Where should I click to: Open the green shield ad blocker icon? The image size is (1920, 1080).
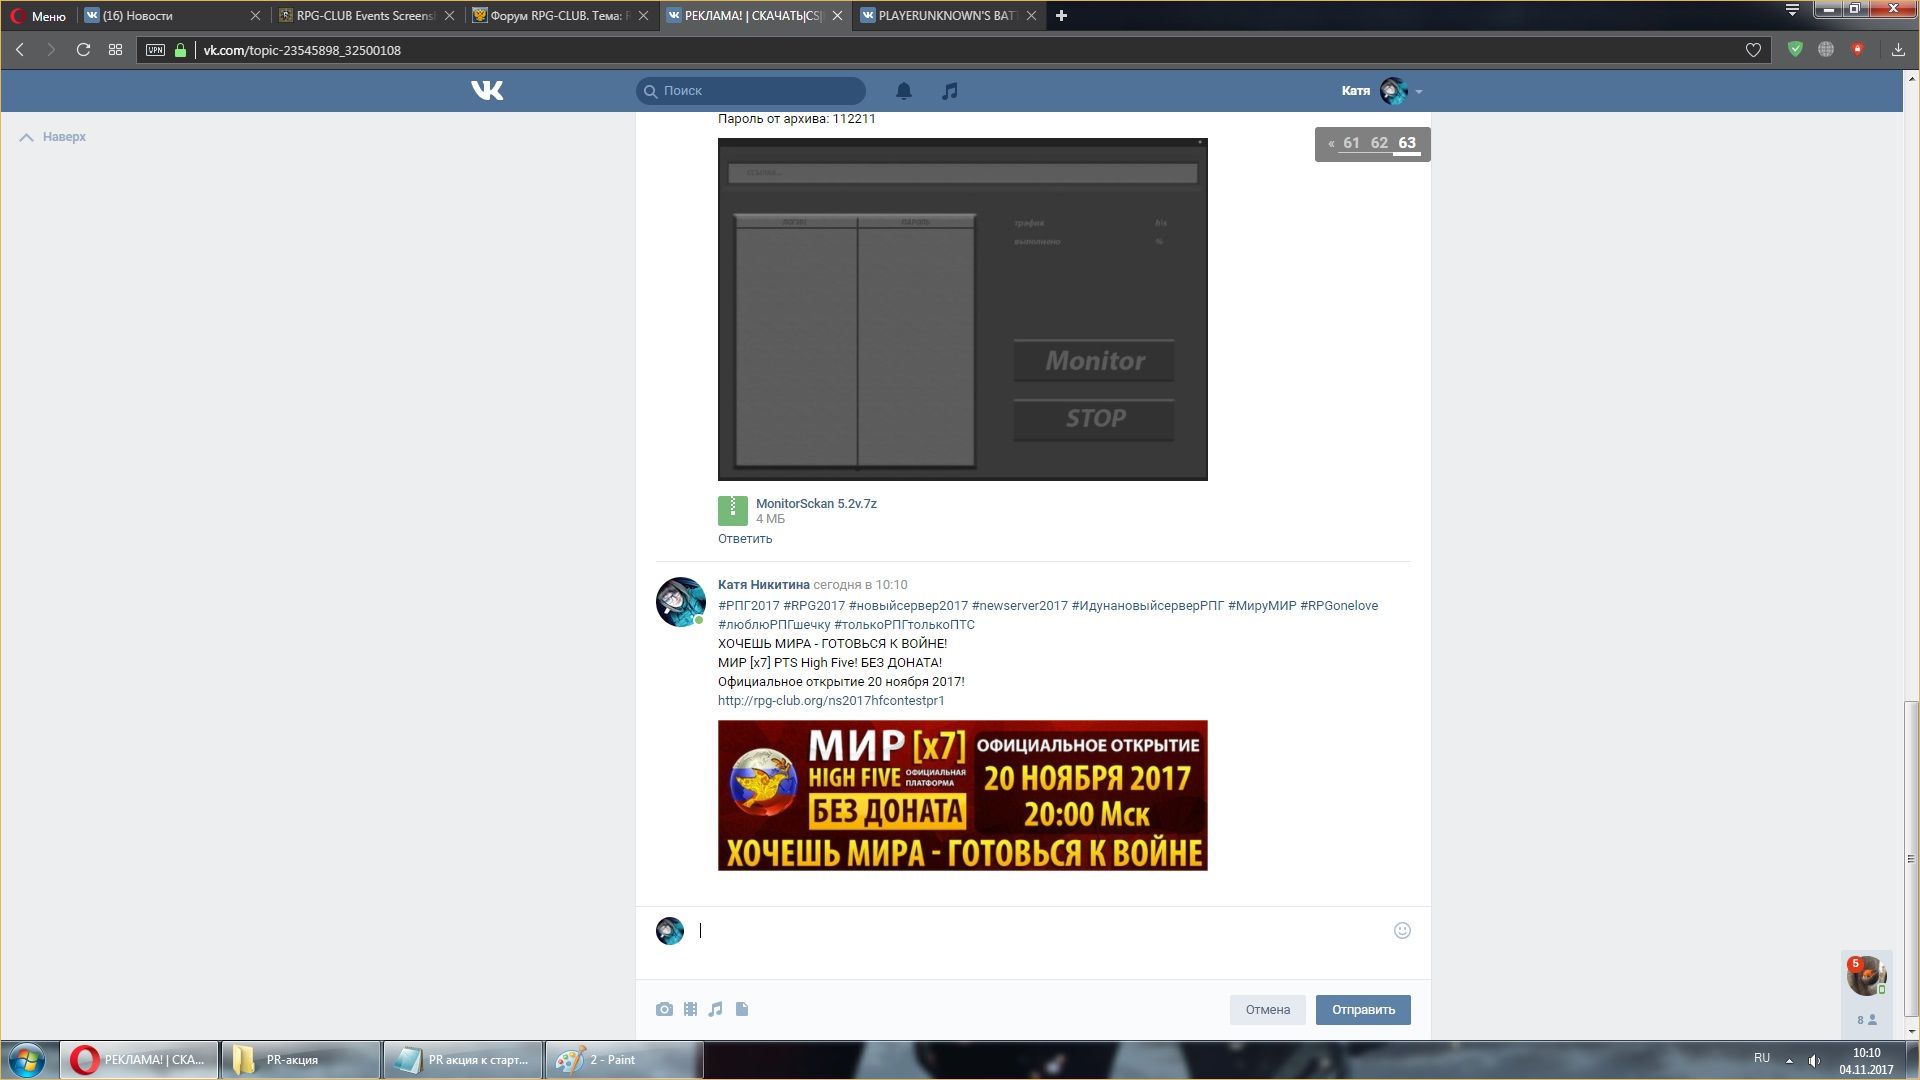(x=1795, y=49)
